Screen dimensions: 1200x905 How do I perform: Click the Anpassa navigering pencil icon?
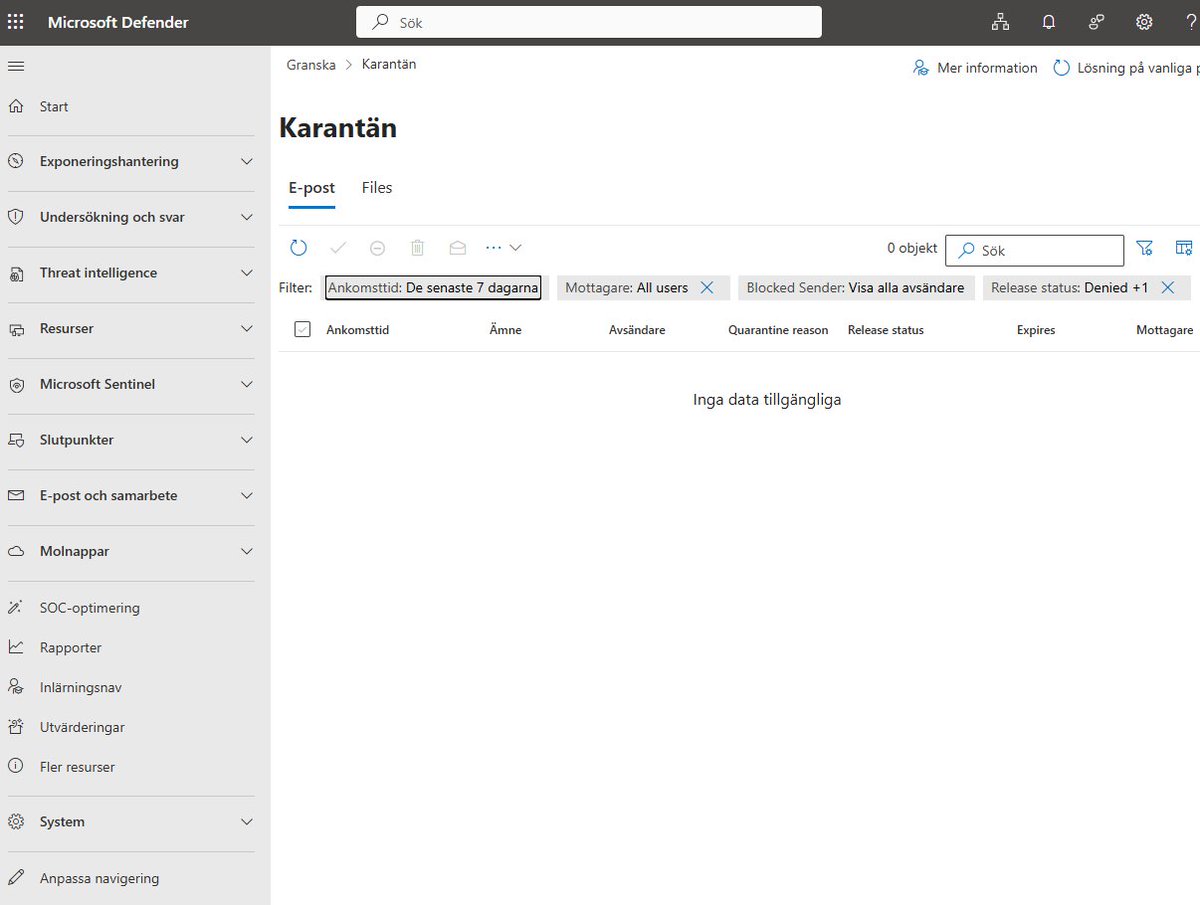(16, 878)
